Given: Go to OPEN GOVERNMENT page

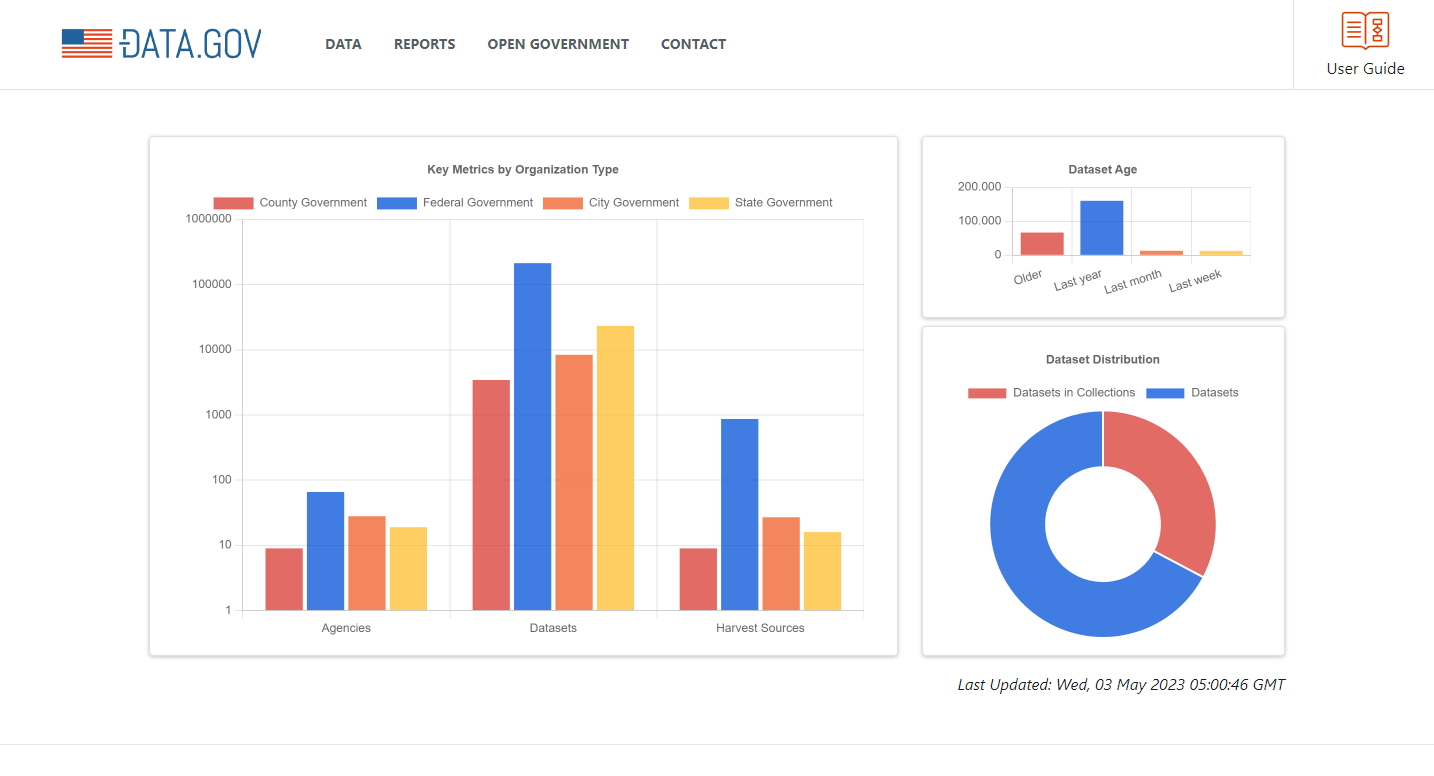Looking at the screenshot, I should click(558, 44).
